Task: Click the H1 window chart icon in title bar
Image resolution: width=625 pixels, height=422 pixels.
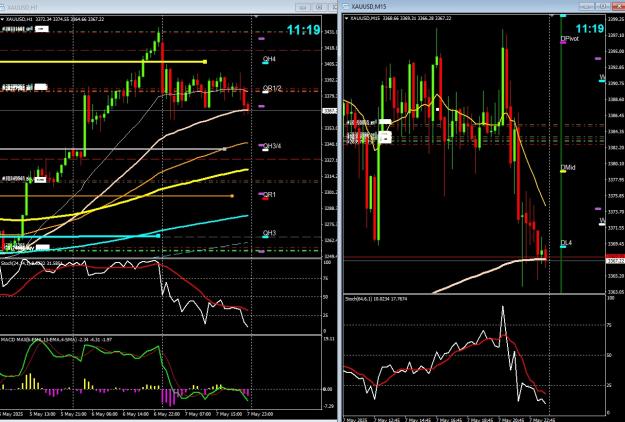Action: 3,7
